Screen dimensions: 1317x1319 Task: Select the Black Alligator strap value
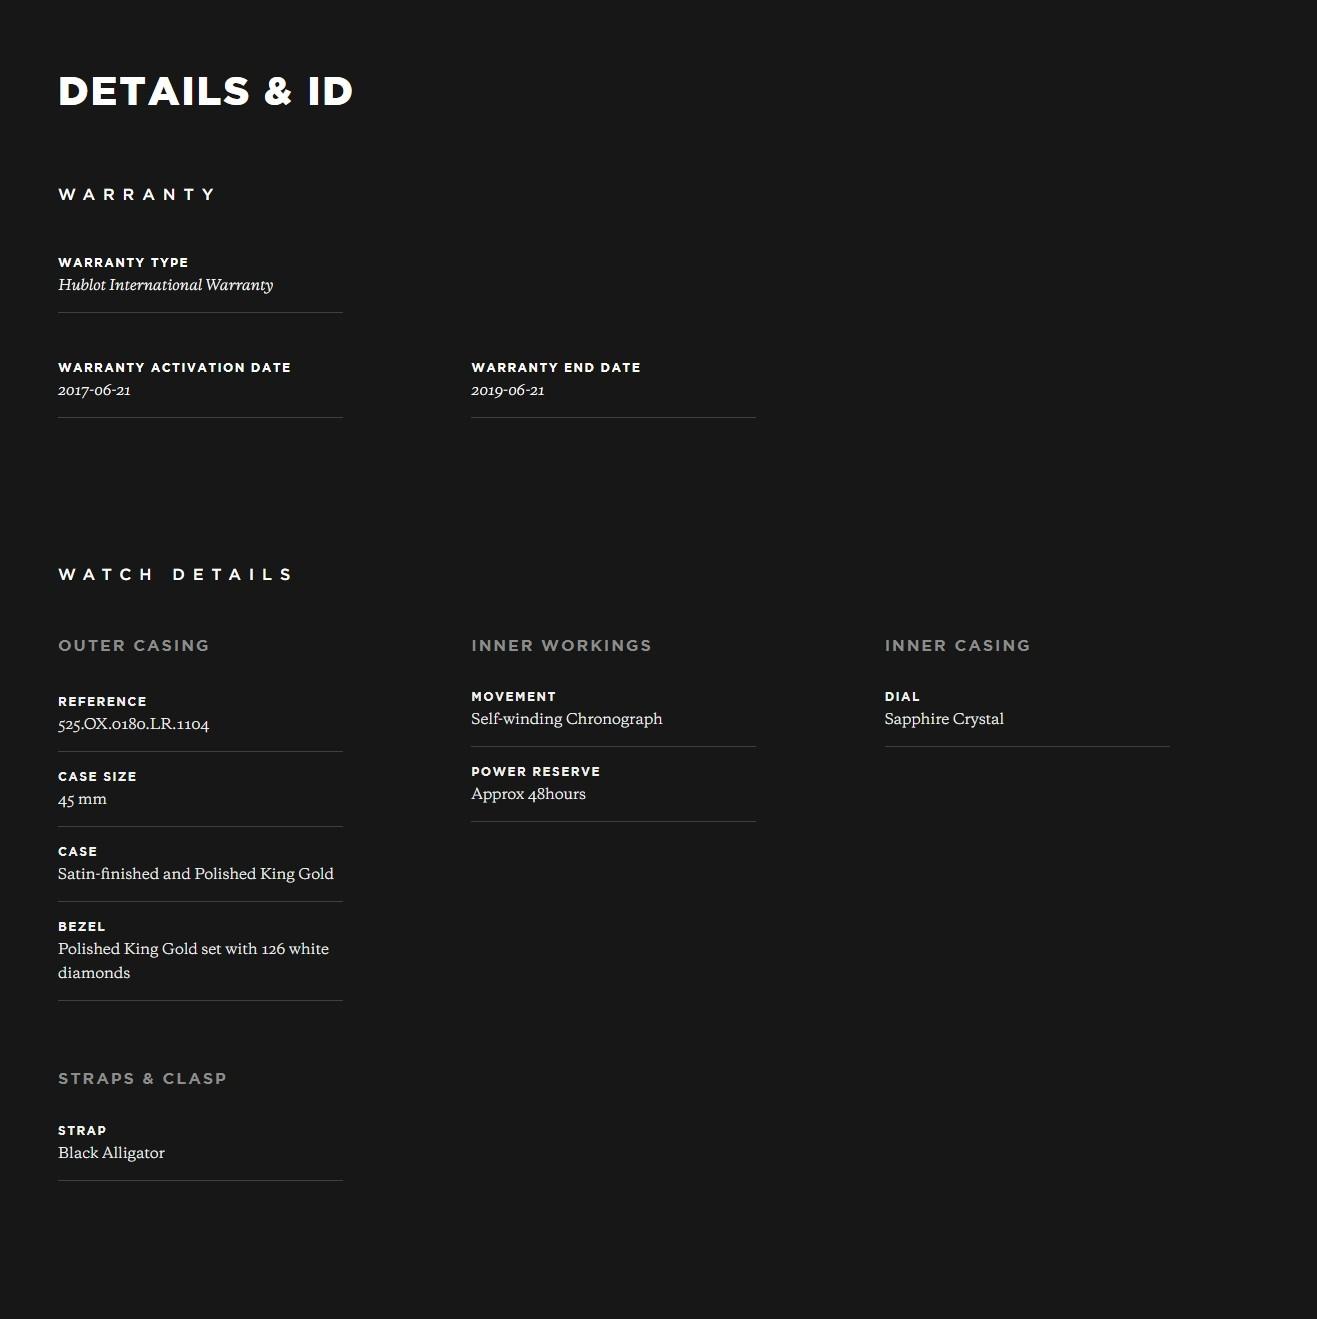(111, 1153)
